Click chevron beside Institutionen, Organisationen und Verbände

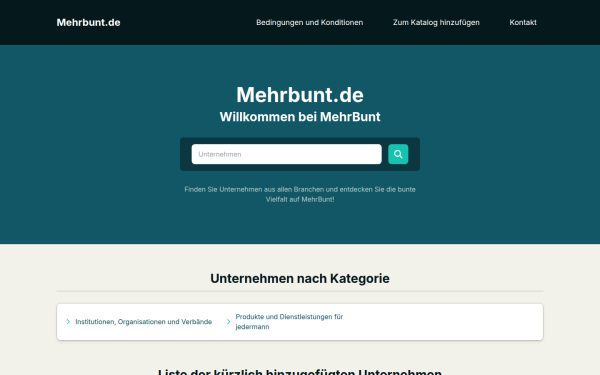[x=68, y=322]
